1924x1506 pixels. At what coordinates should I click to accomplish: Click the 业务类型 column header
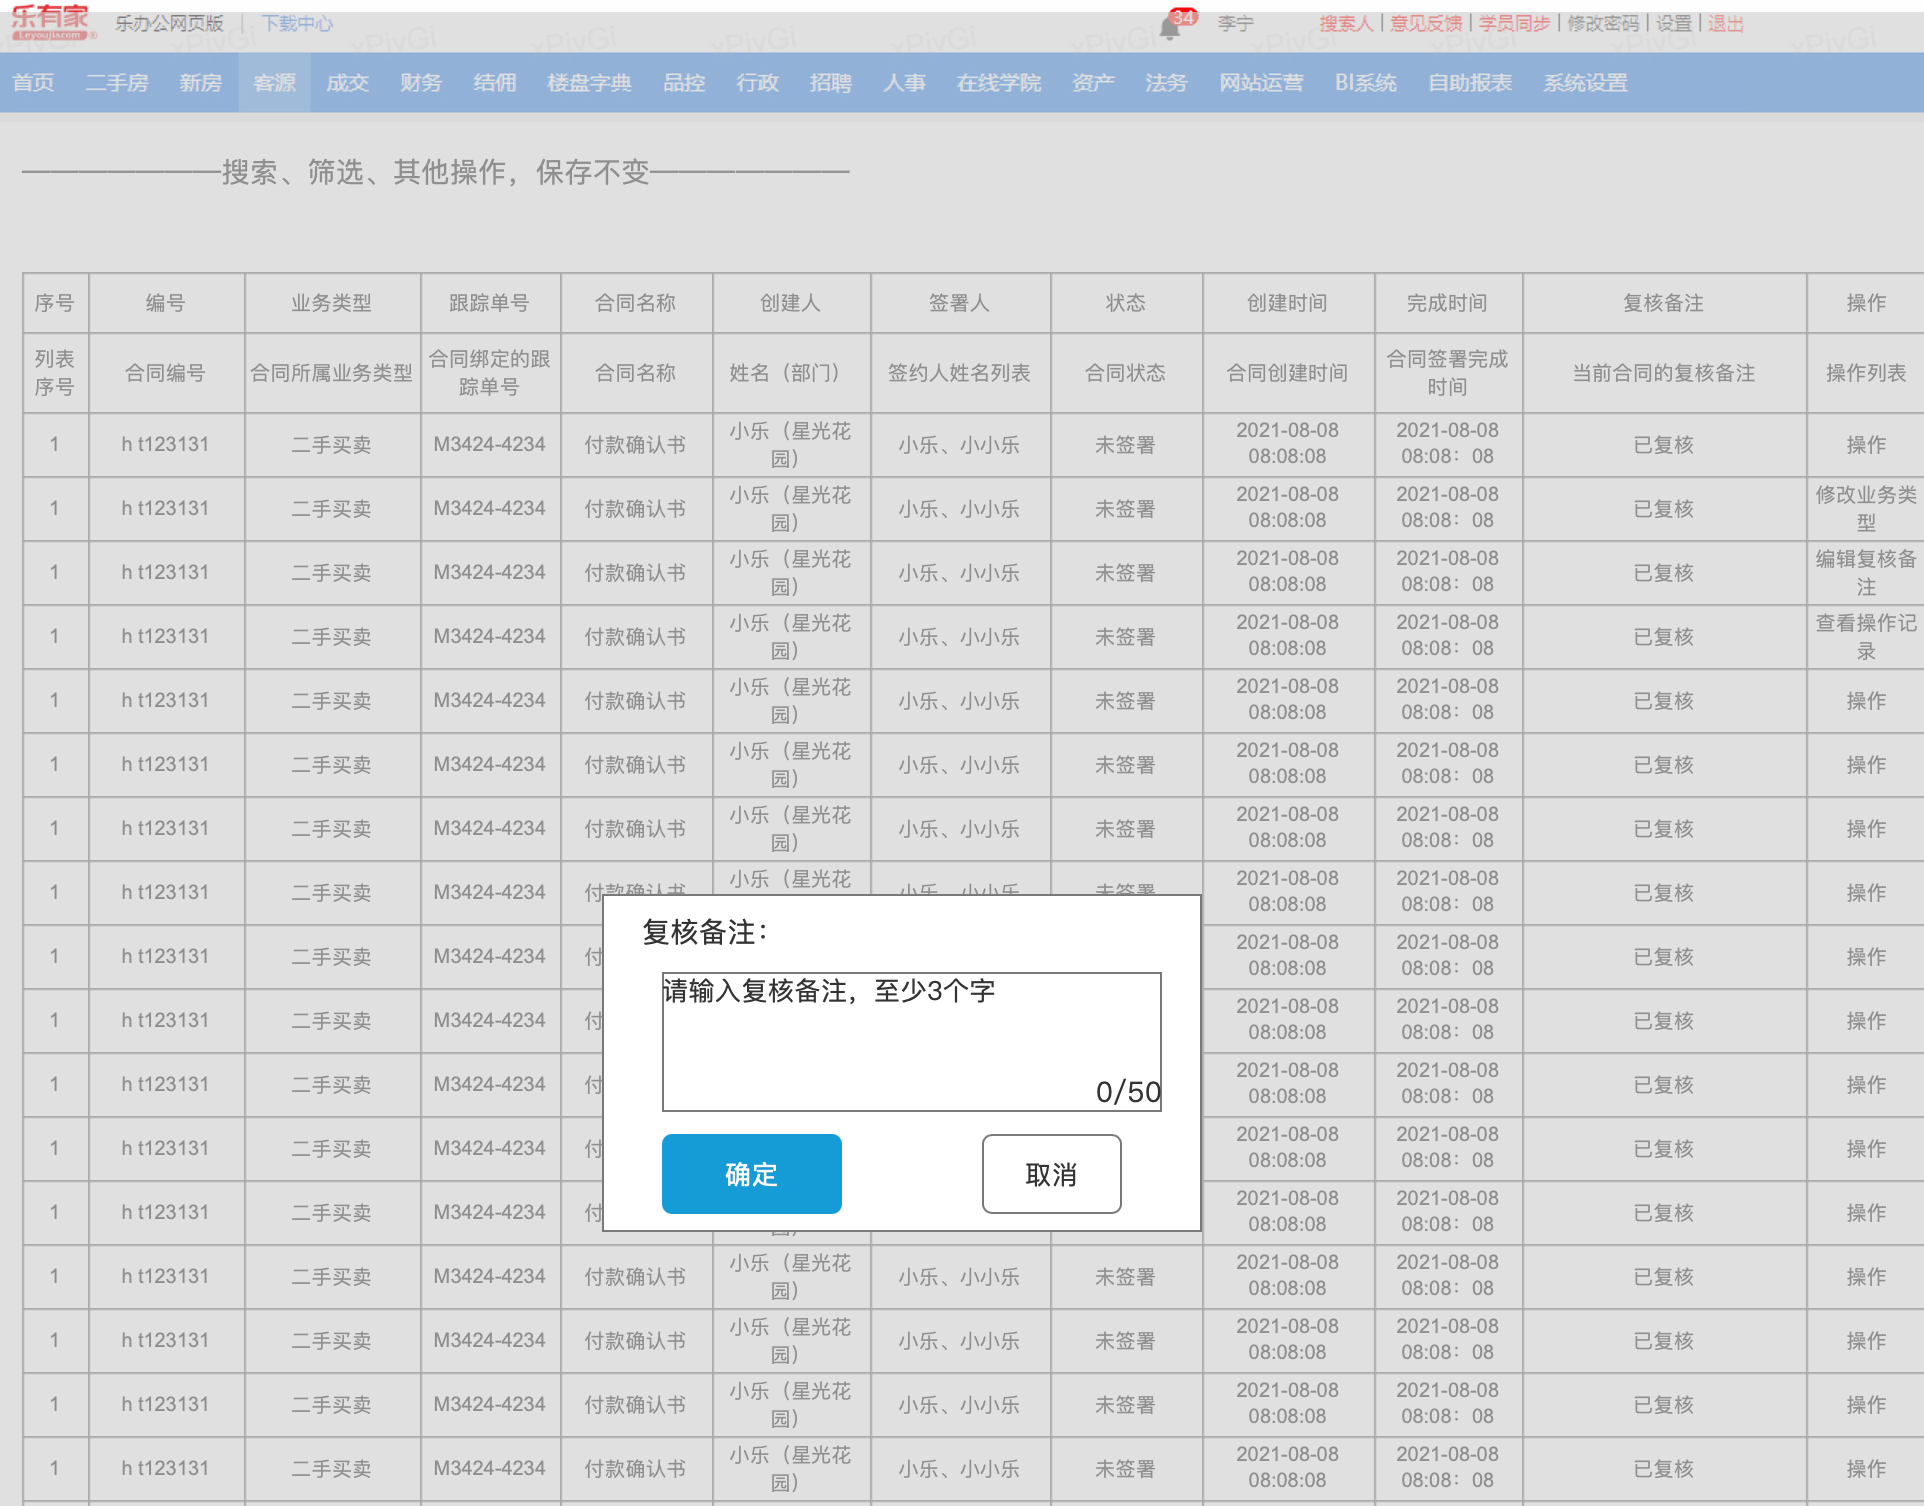click(x=332, y=303)
